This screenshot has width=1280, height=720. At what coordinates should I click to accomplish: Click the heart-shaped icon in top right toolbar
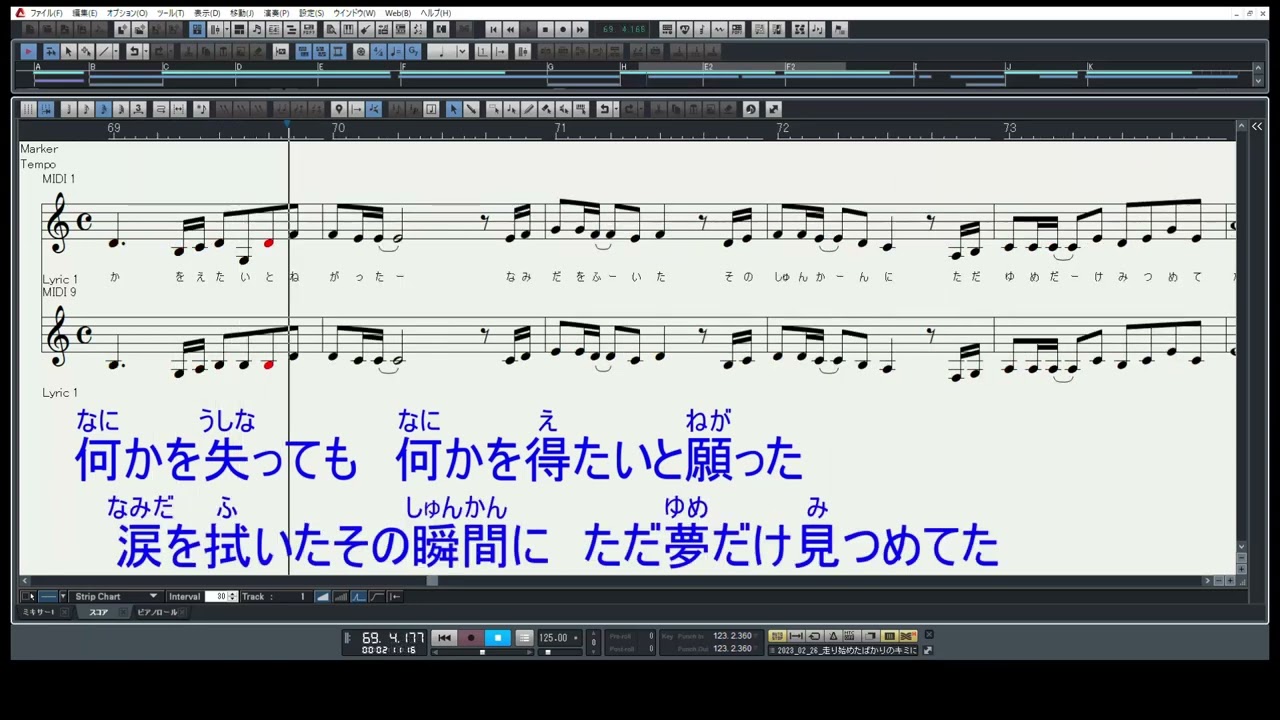pos(685,29)
